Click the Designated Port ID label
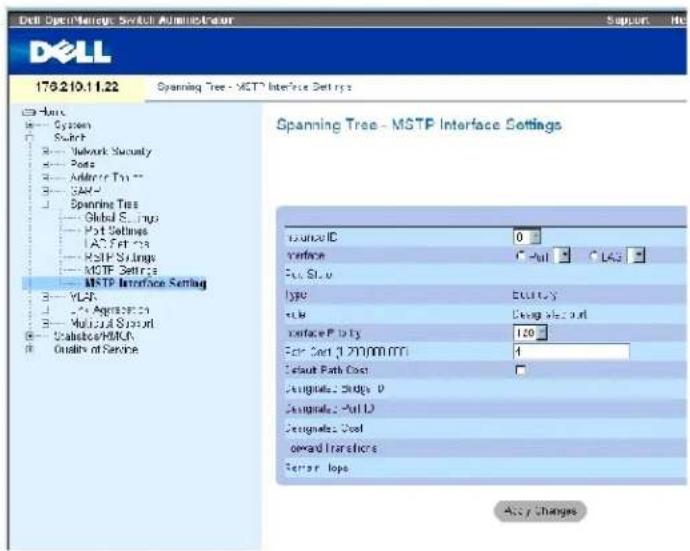Screen dimensions: 690x551 pos(329,409)
